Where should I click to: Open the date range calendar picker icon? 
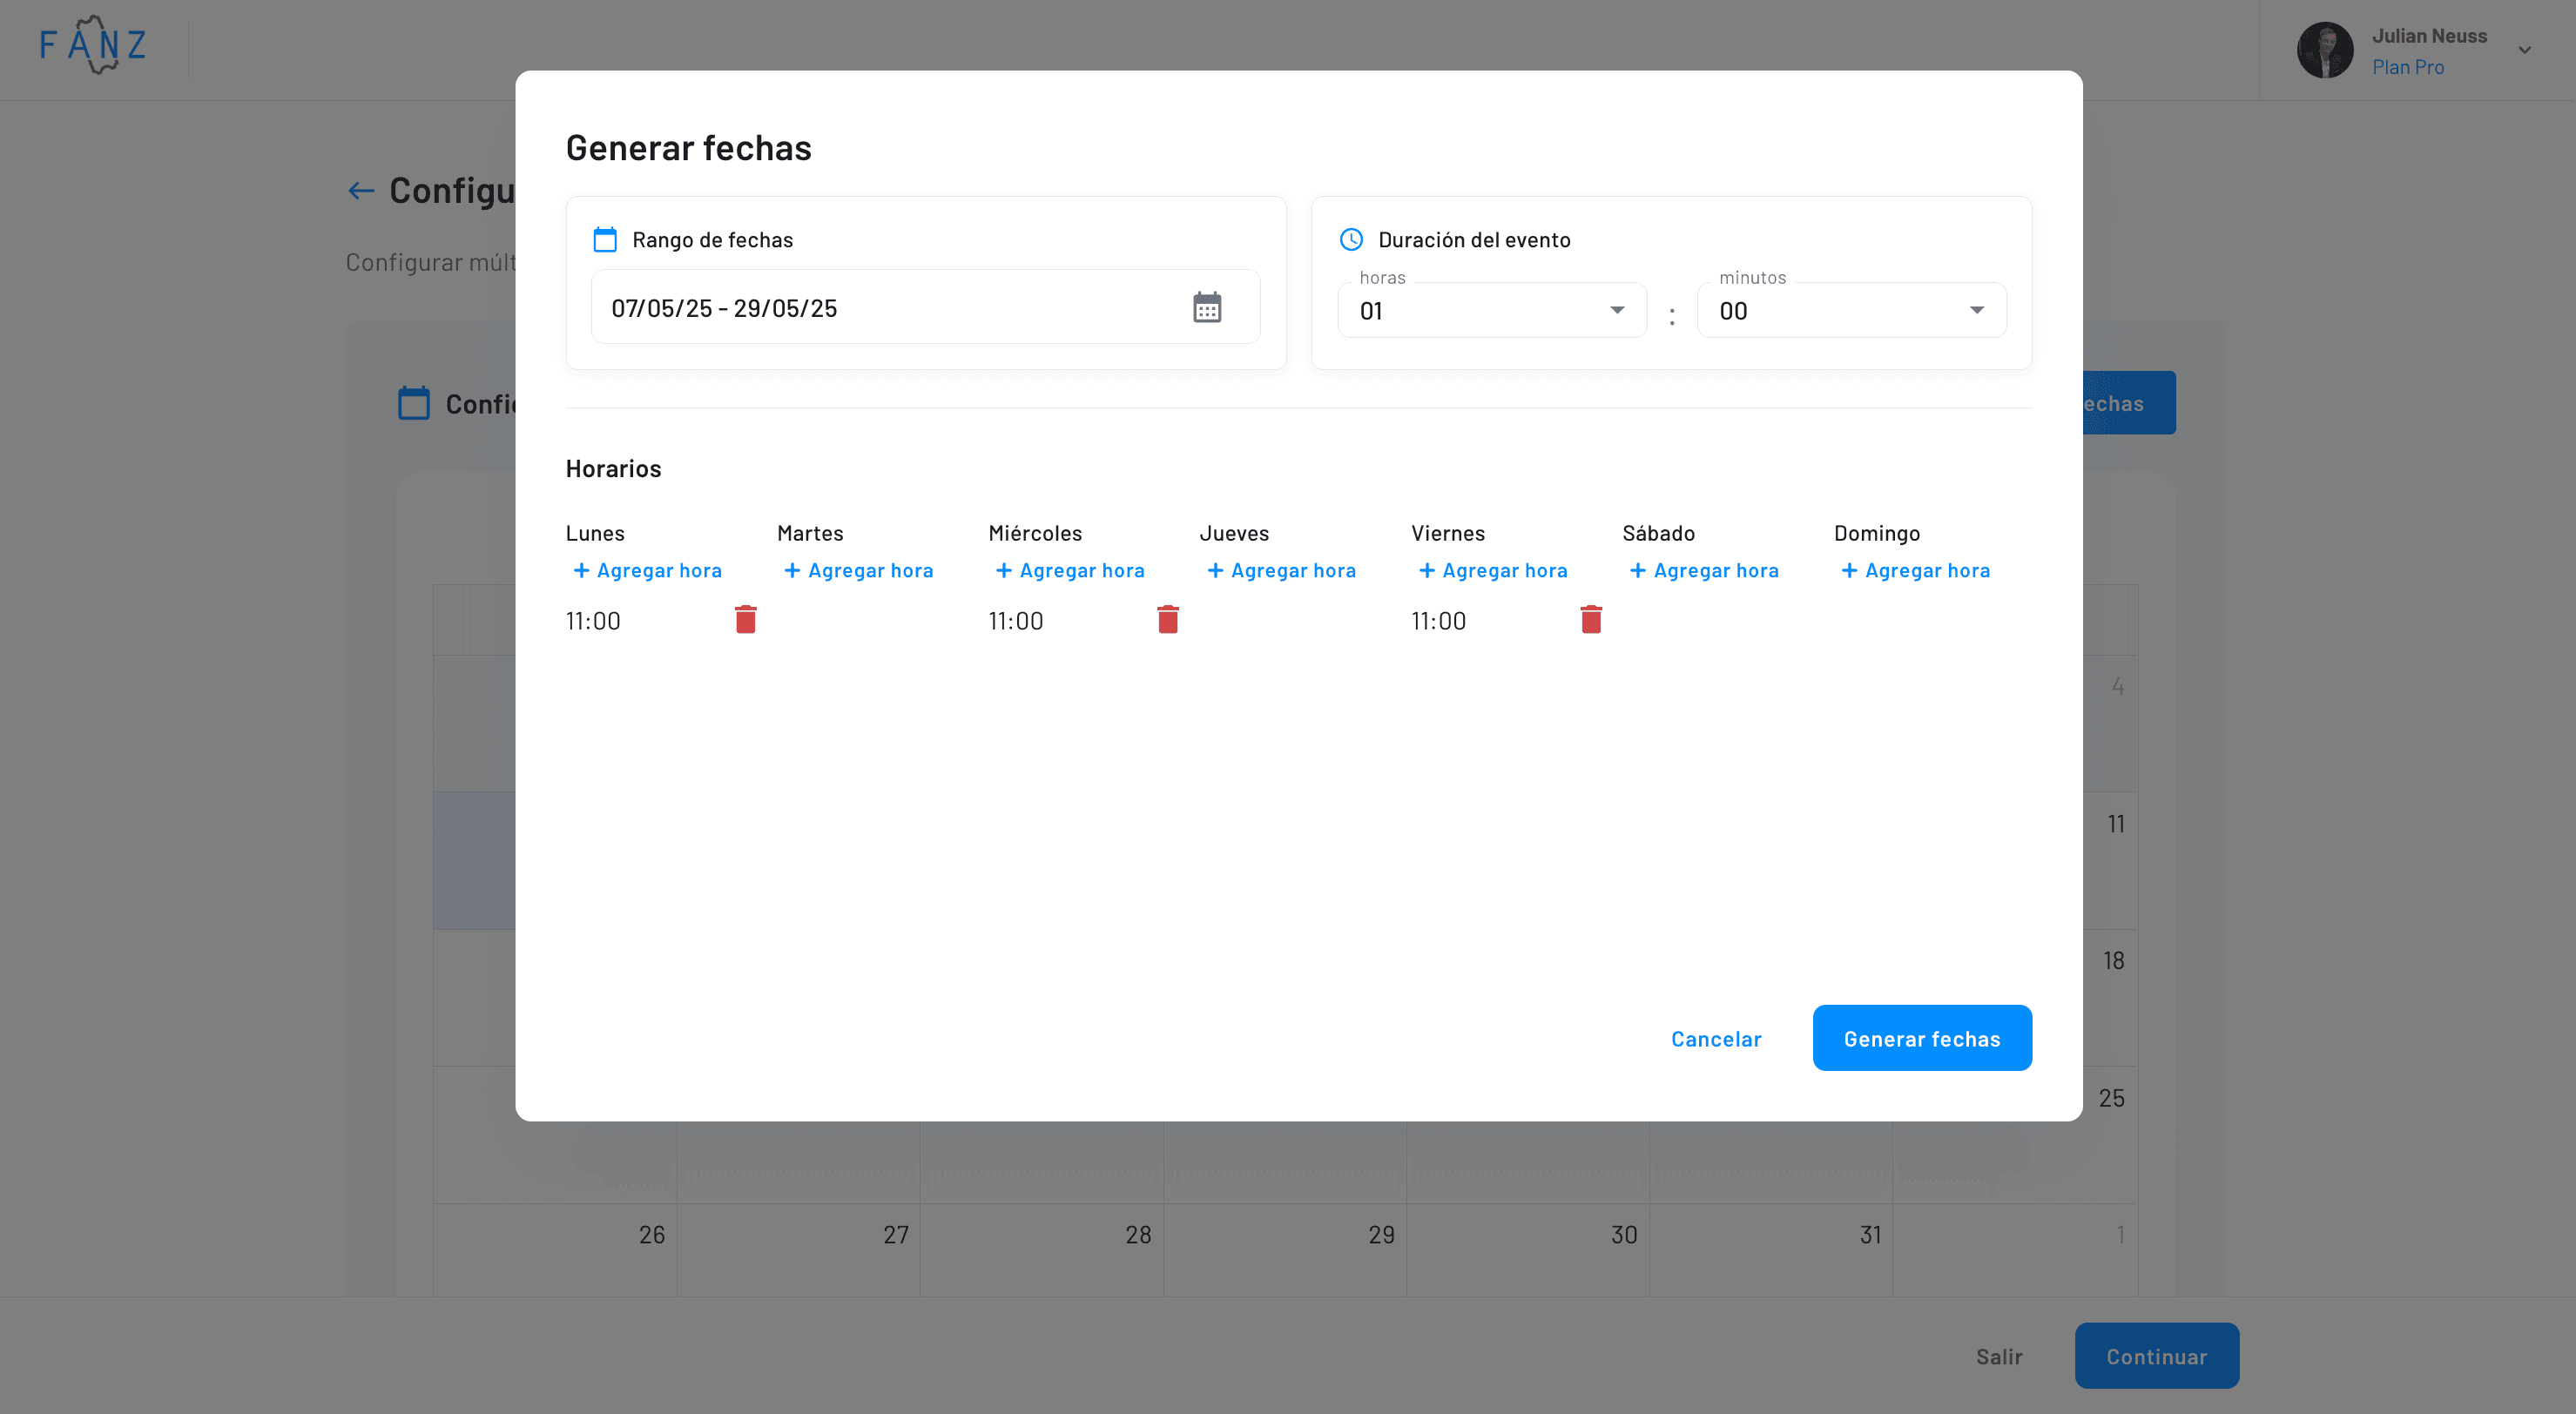pyautogui.click(x=1207, y=307)
